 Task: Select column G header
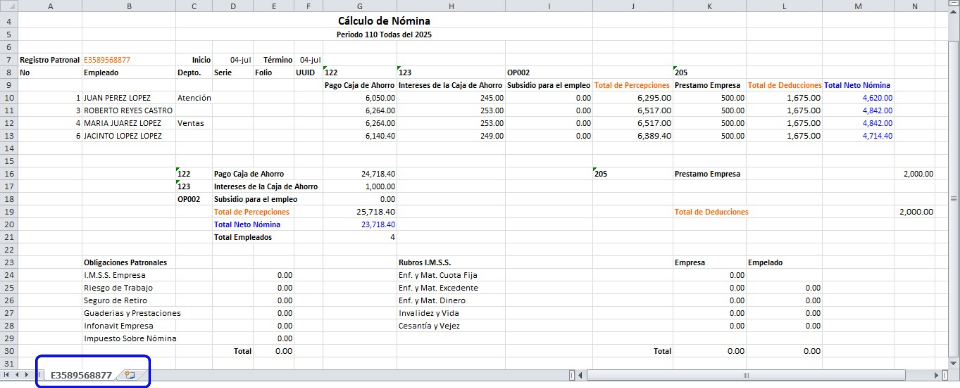pyautogui.click(x=359, y=6)
